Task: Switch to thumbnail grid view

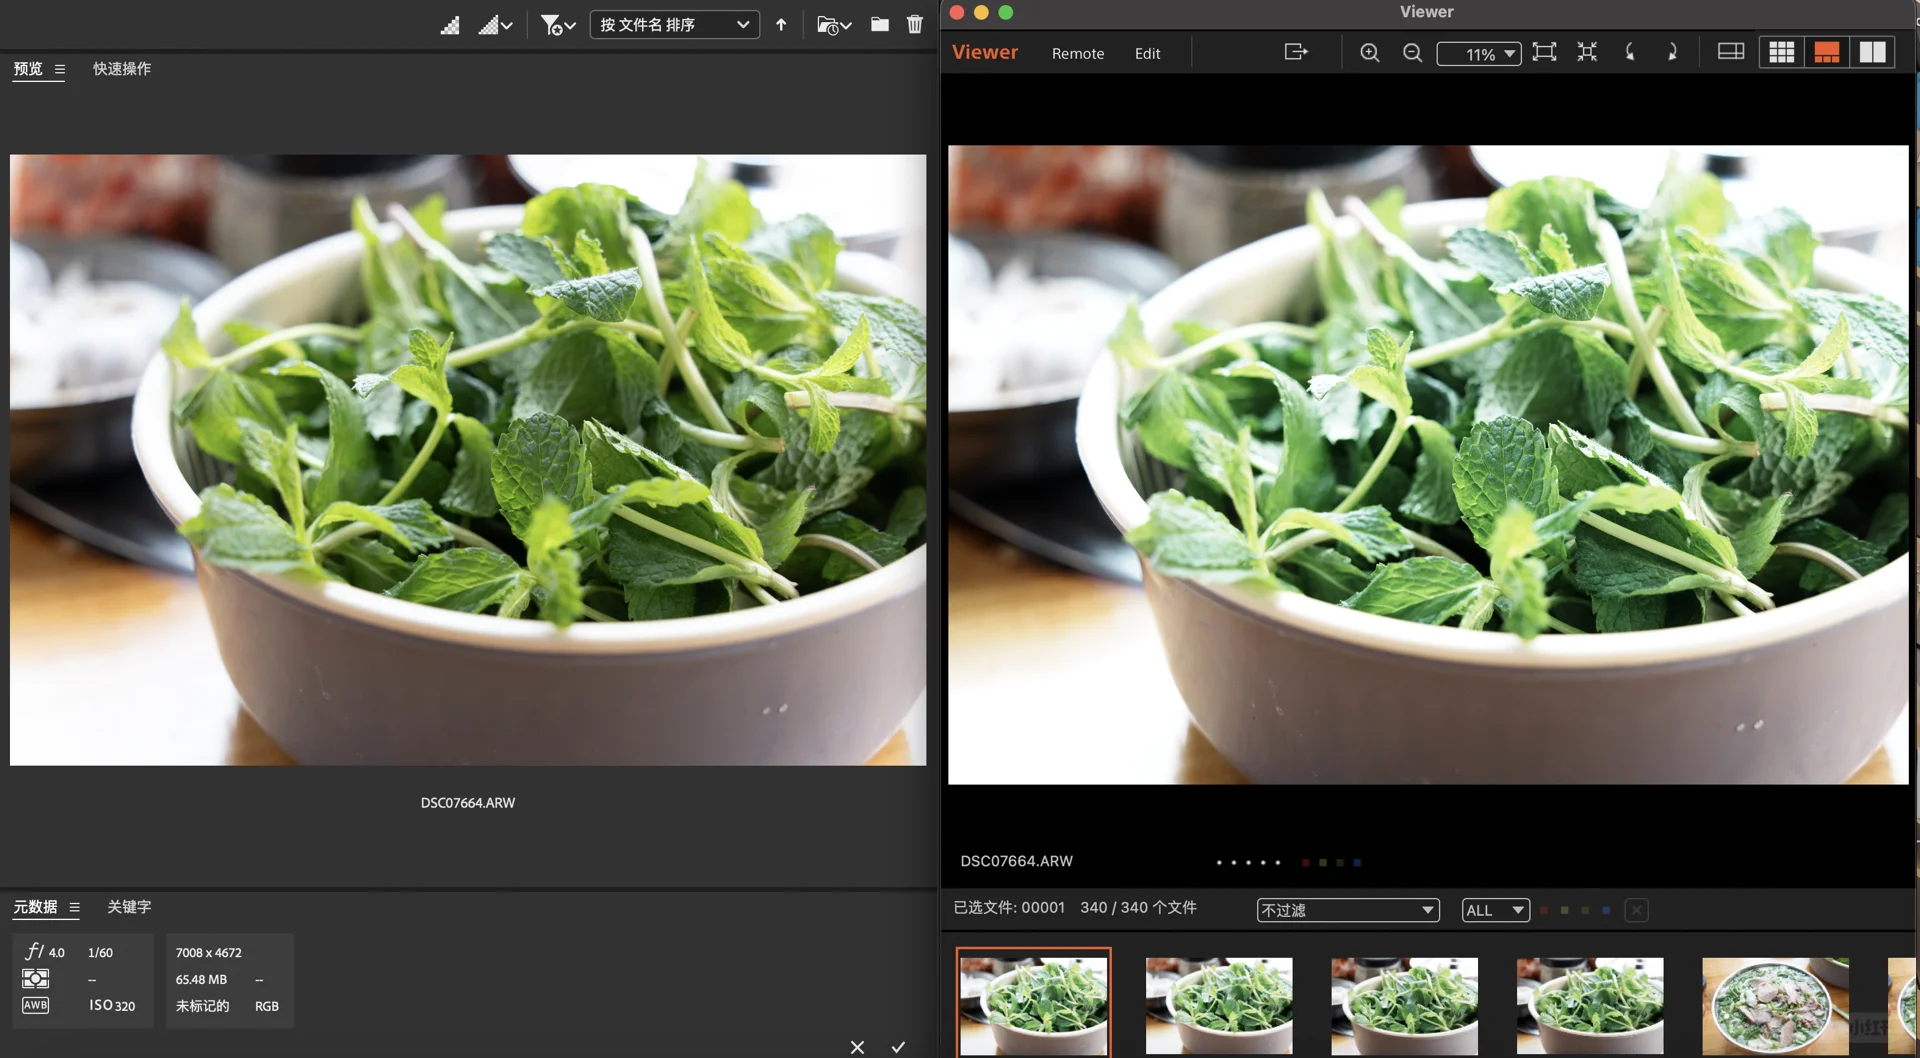Action: 1781,52
